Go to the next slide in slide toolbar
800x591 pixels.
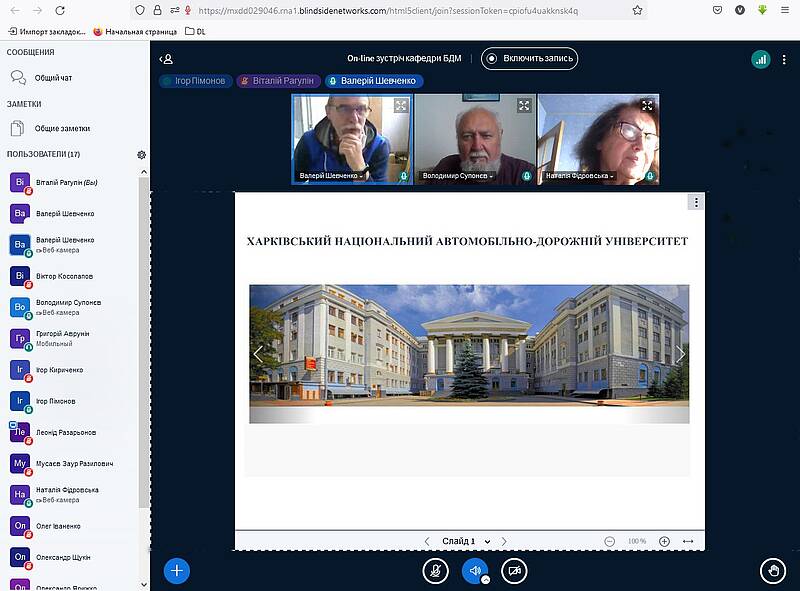[504, 541]
